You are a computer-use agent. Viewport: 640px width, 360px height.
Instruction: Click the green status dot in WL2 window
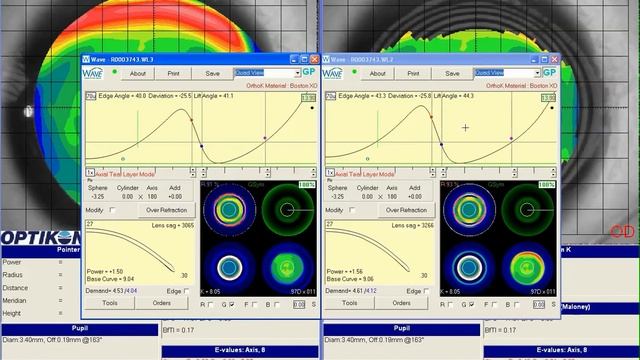coord(354,72)
